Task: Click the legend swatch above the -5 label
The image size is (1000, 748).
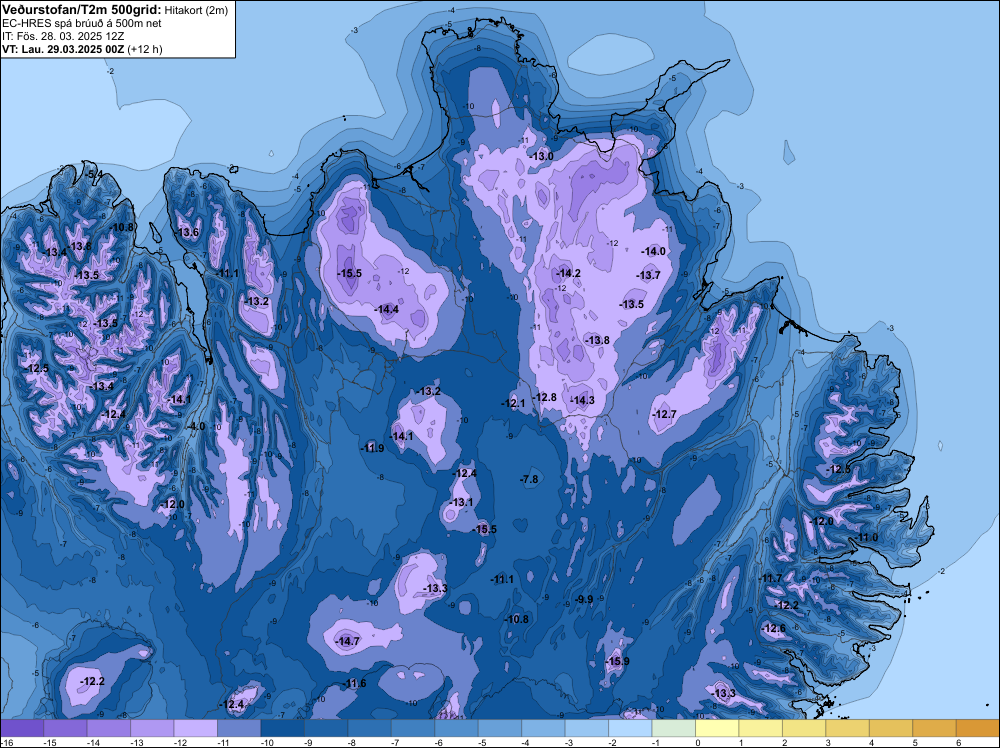Action: pyautogui.click(x=499, y=728)
